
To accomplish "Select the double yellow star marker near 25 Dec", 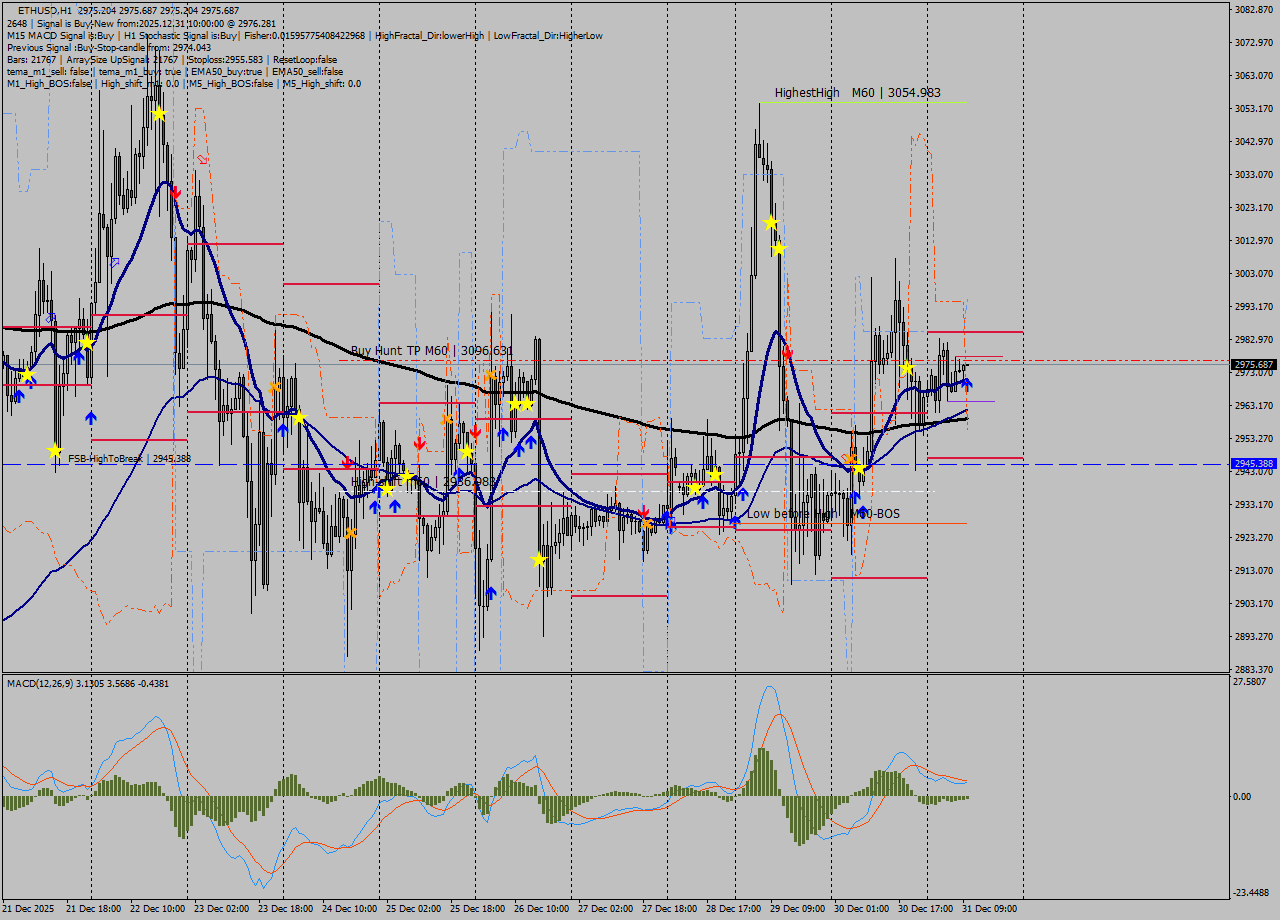I will 521,405.
